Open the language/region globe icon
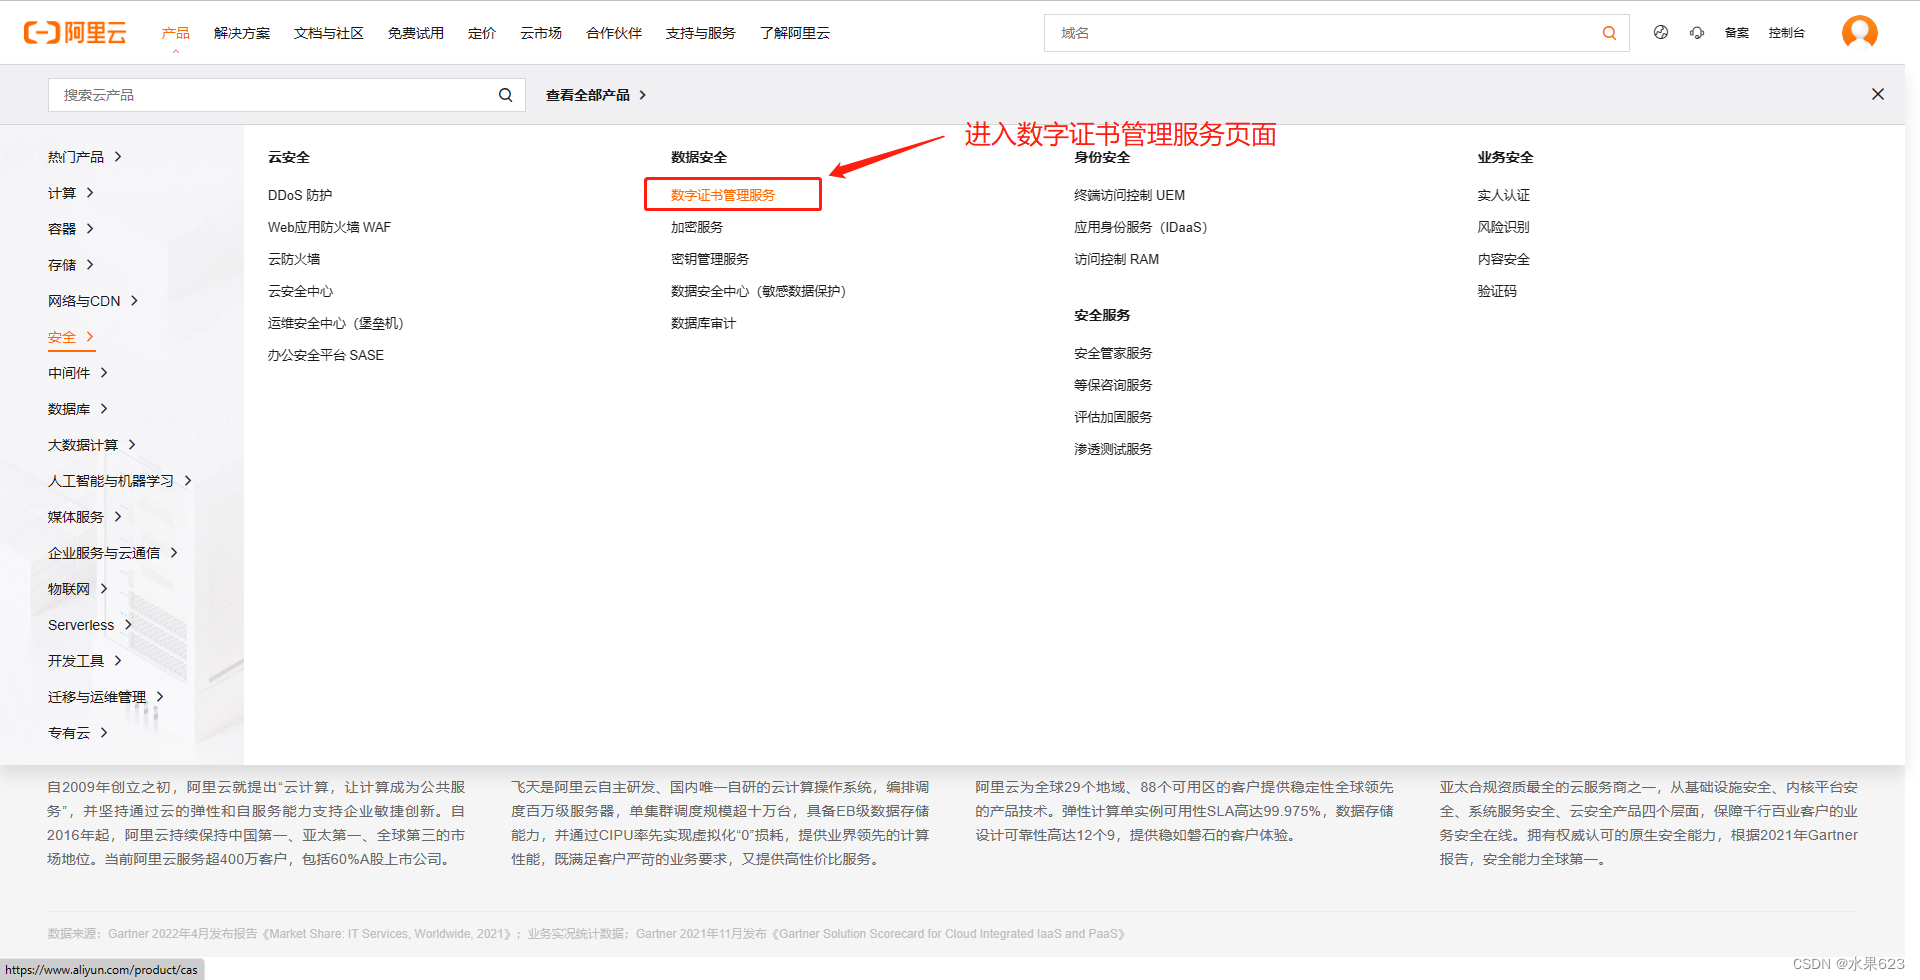 pyautogui.click(x=1661, y=32)
